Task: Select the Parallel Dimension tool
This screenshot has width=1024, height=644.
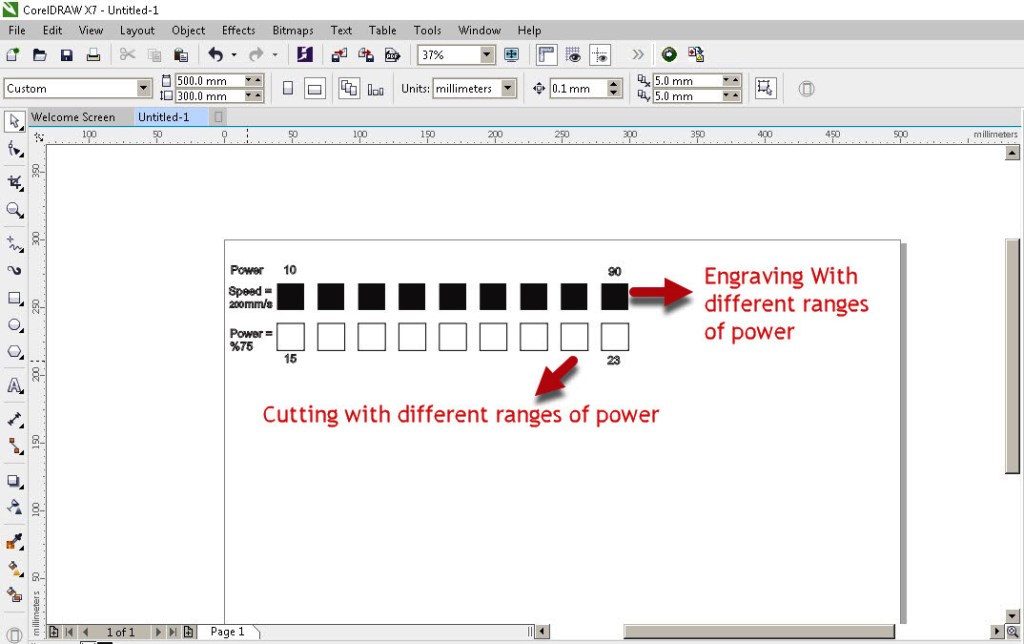Action: [x=14, y=419]
